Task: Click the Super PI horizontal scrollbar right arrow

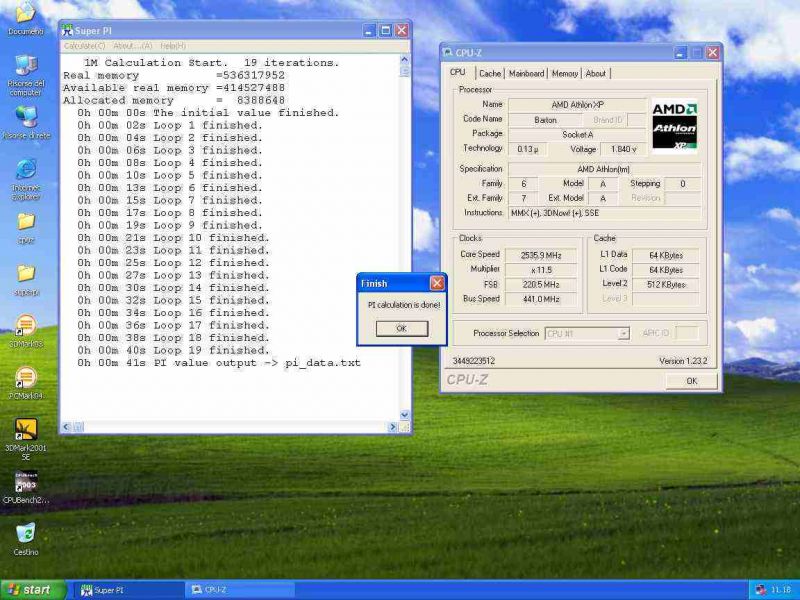Action: coord(392,427)
